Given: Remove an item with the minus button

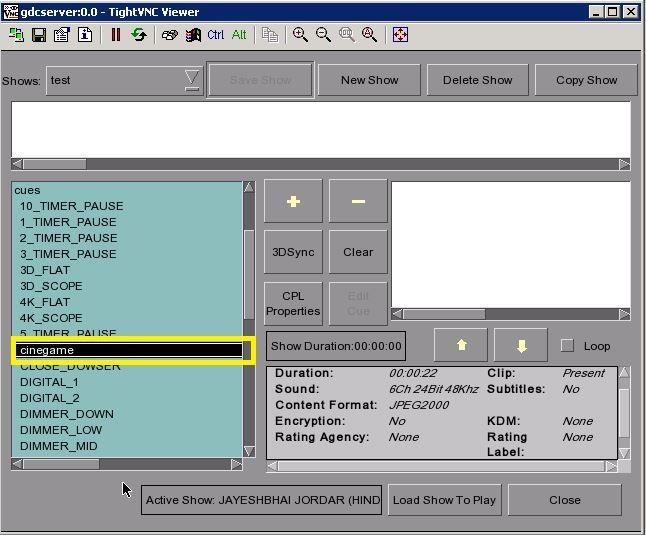Looking at the screenshot, I should click(358, 201).
